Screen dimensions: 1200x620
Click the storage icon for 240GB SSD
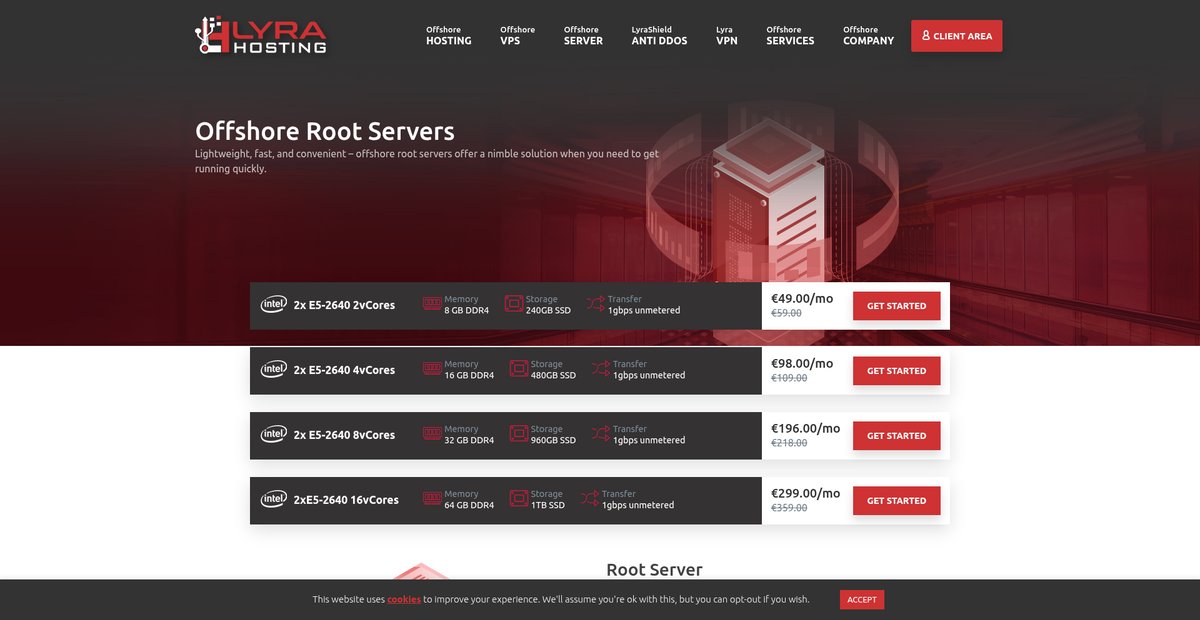pos(514,304)
